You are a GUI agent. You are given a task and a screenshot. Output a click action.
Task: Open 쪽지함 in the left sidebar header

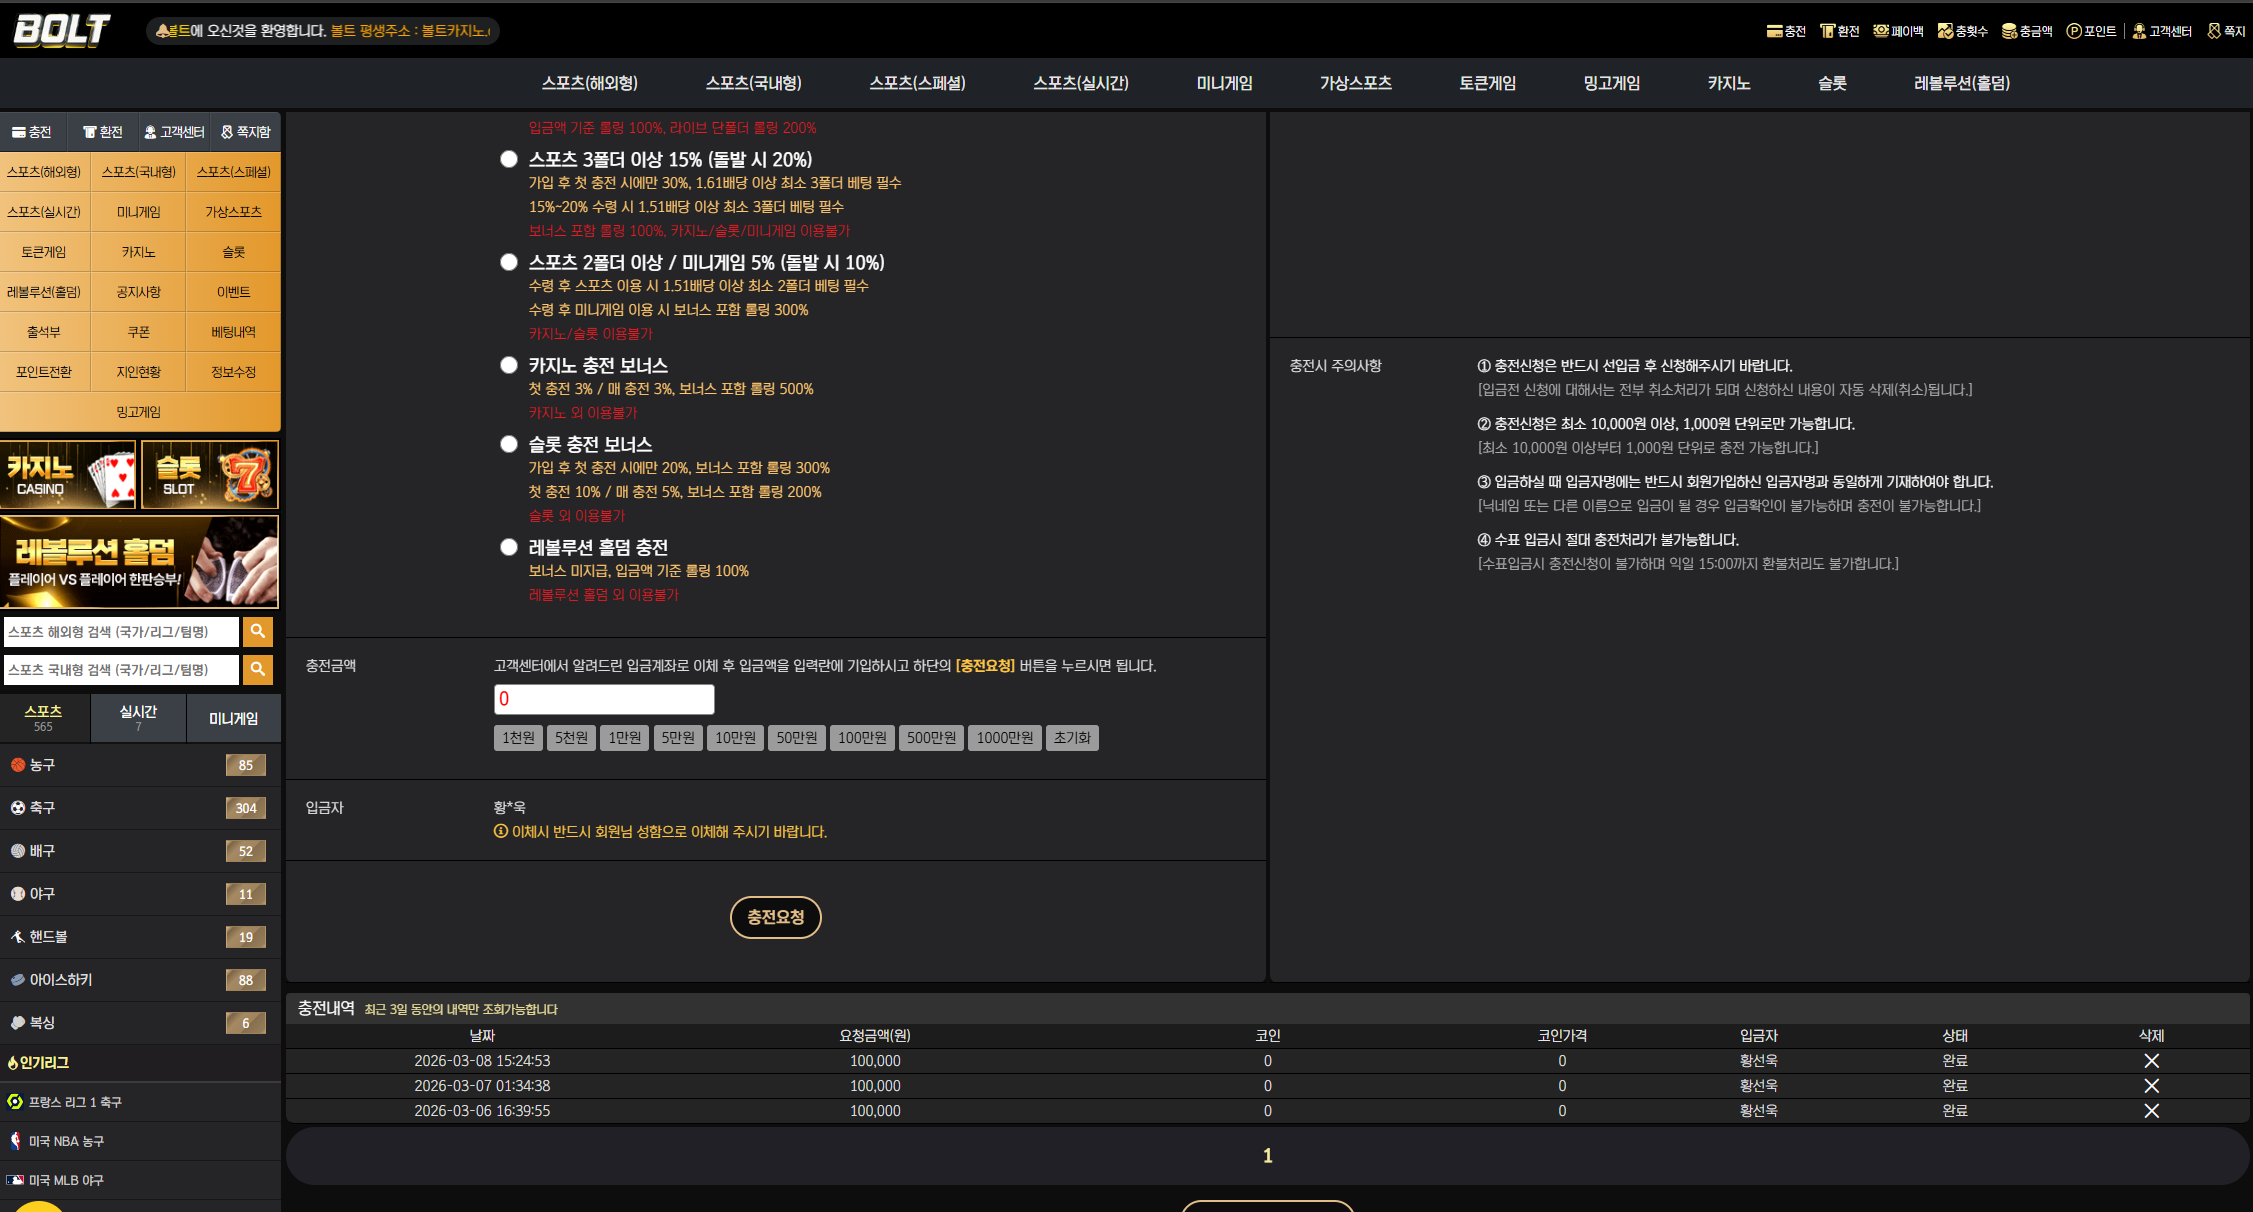click(x=246, y=132)
